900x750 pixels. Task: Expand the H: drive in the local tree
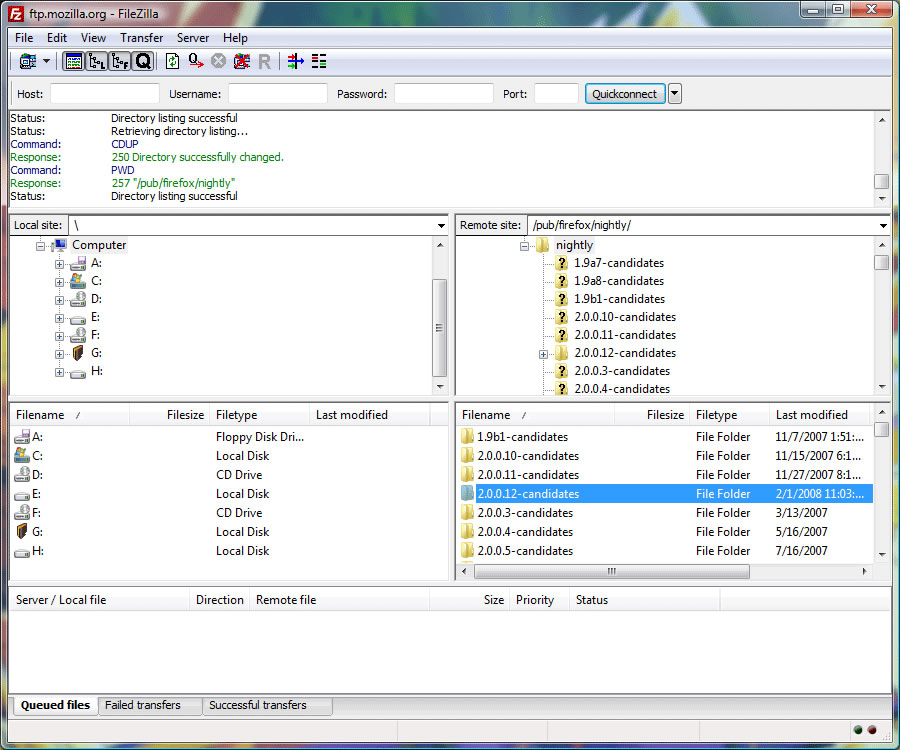click(59, 372)
